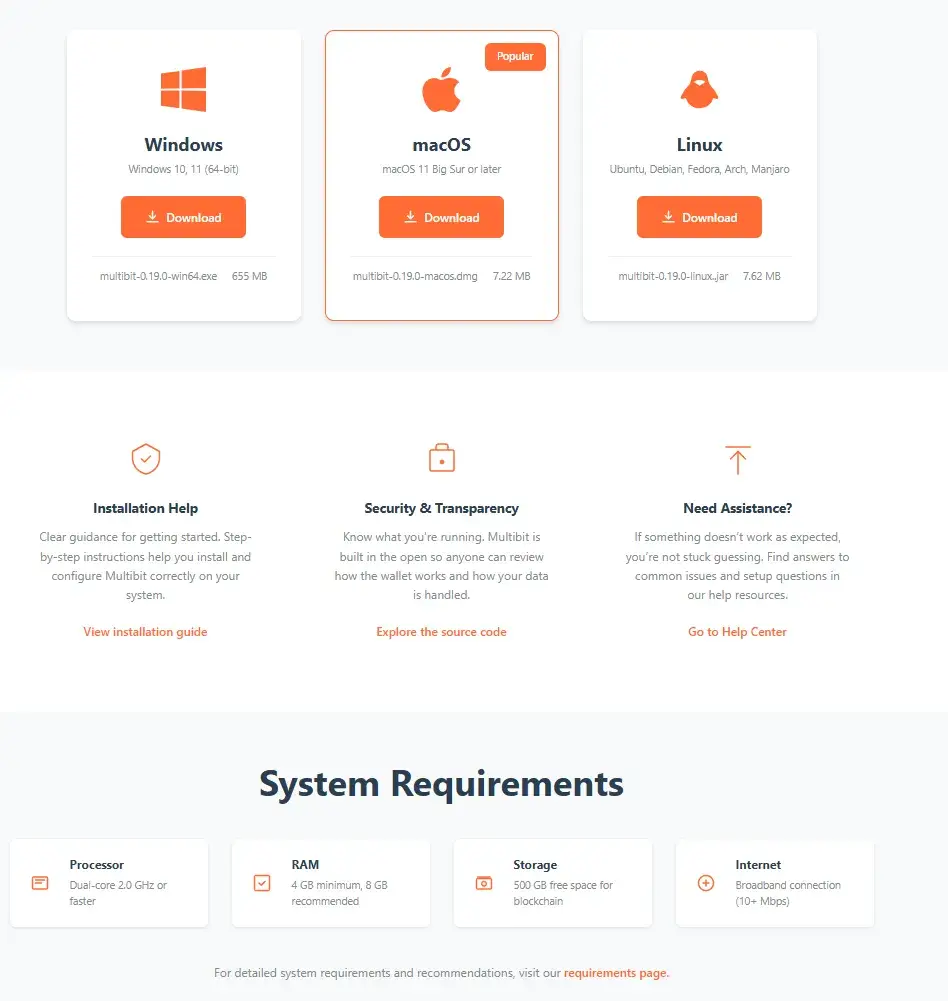
Task: Select the multibit-0.19.0-linux.jar filename
Action: (x=673, y=276)
